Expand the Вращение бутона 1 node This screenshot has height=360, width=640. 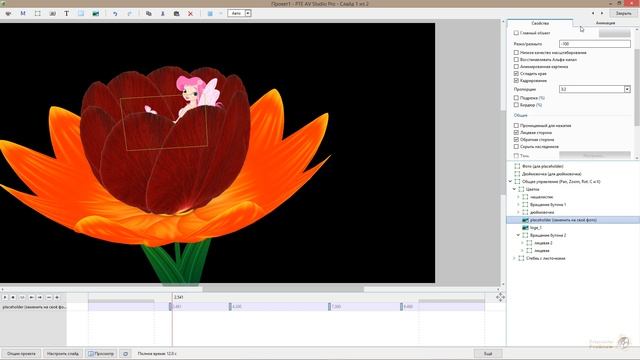518,204
